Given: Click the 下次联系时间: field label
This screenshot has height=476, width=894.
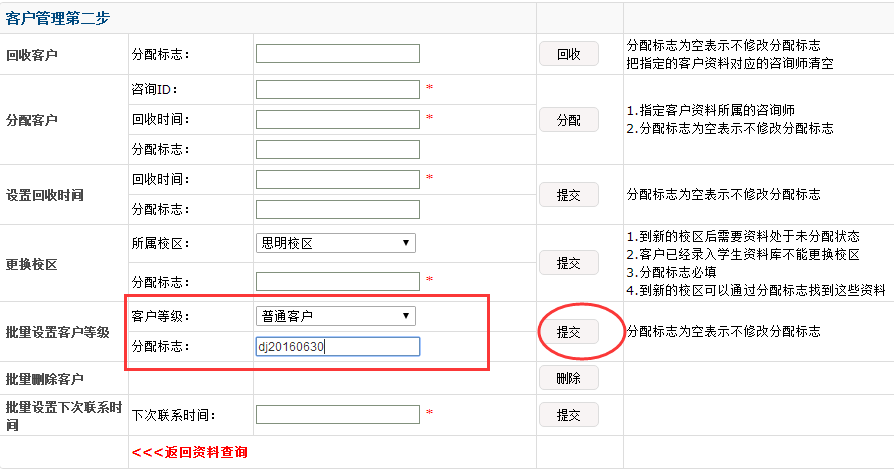Looking at the screenshot, I should tap(173, 416).
